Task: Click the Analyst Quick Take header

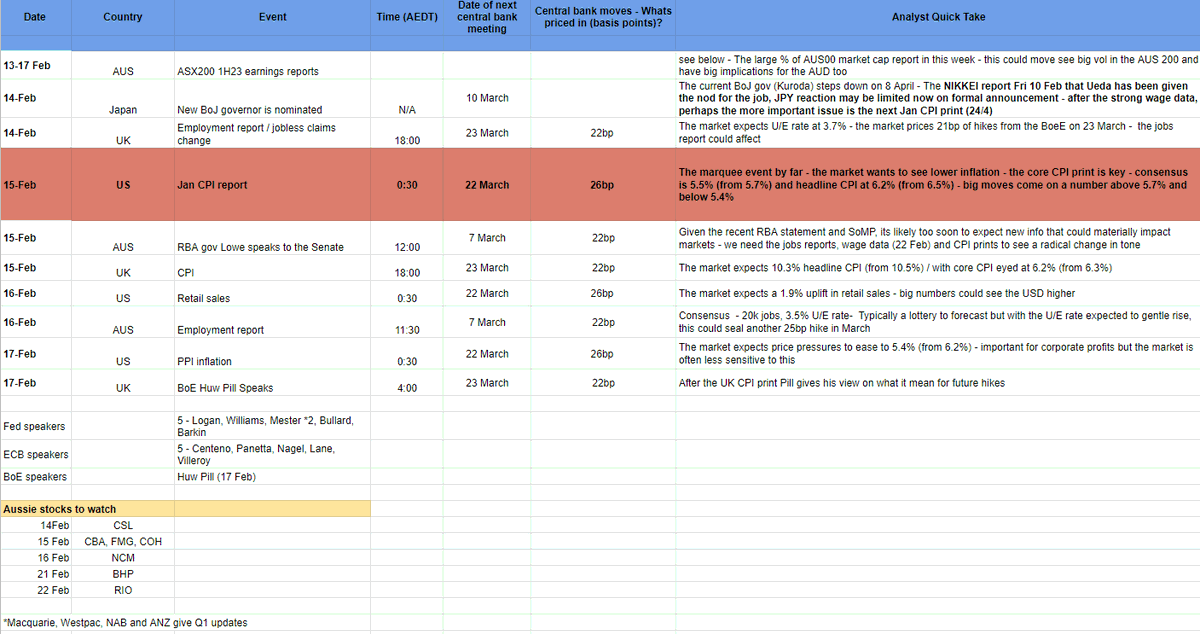Action: coord(937,17)
